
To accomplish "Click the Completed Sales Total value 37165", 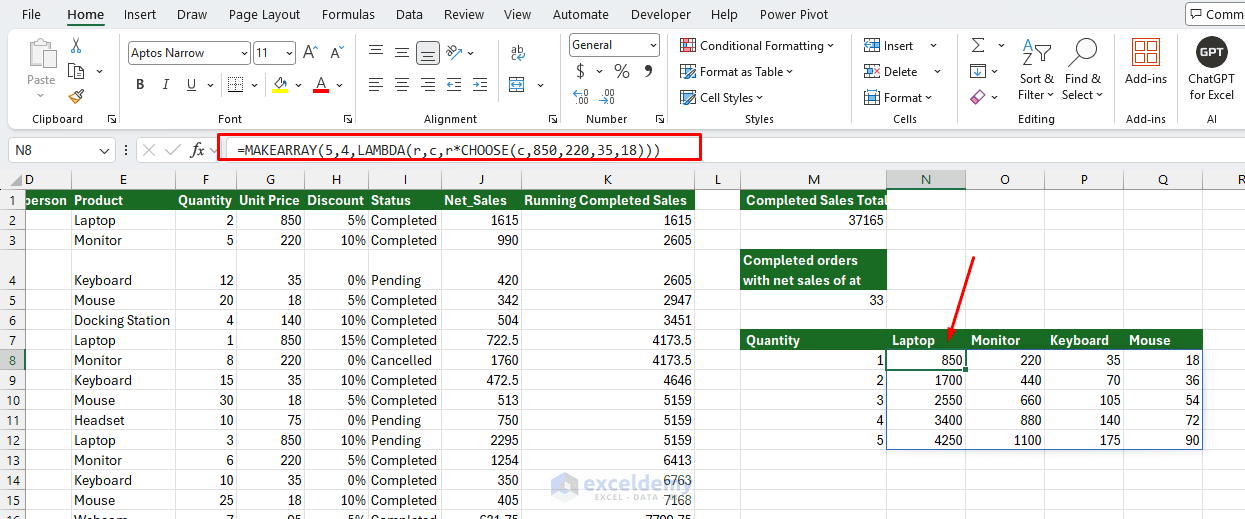I will coord(814,220).
